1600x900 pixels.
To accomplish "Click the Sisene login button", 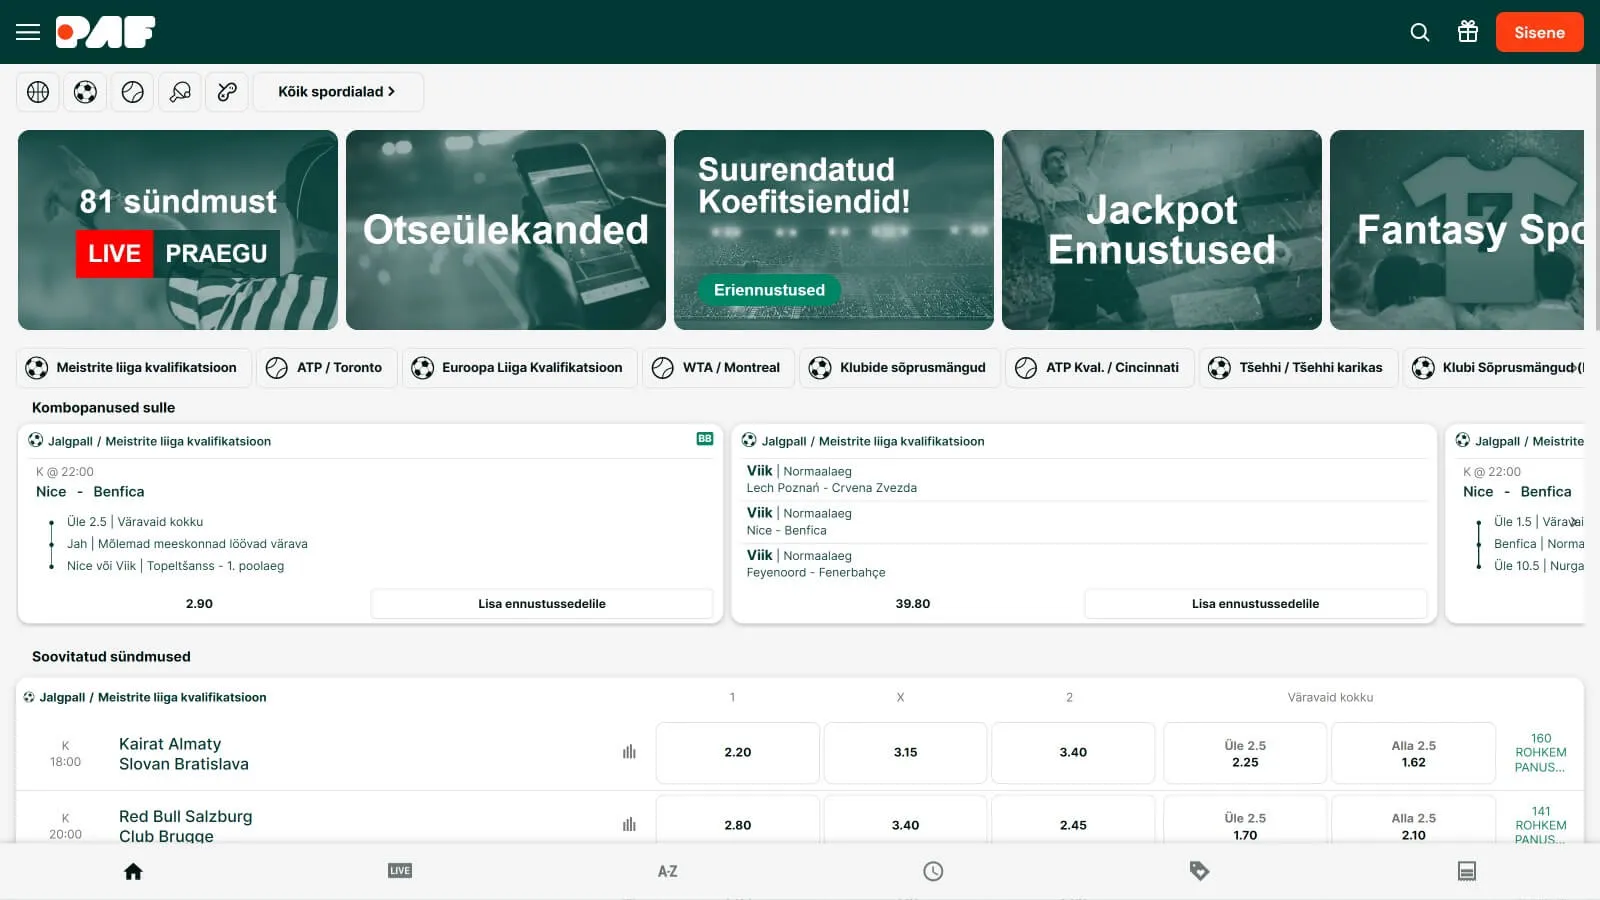I will pos(1539,32).
